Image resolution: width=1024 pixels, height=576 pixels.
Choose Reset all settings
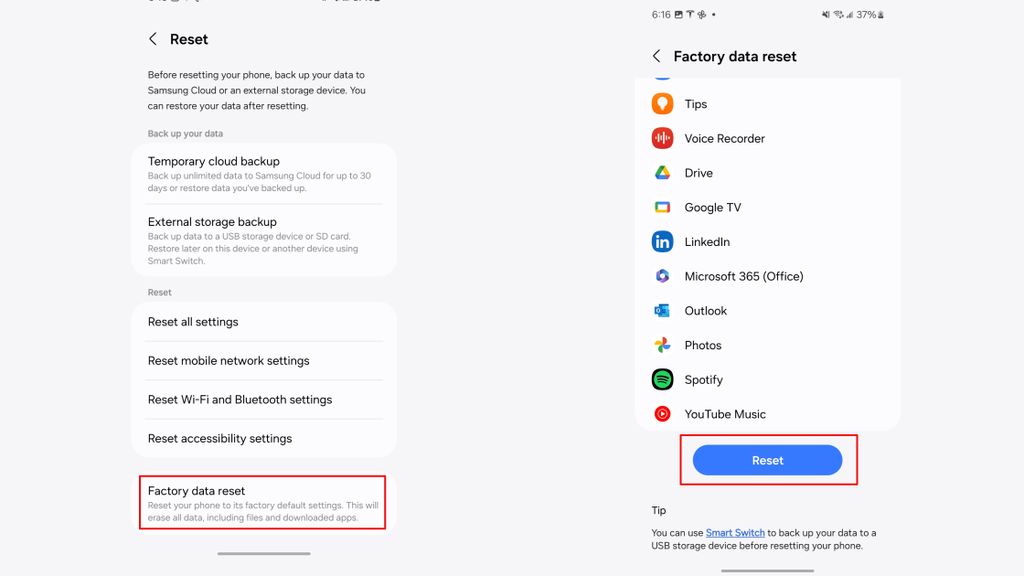coord(263,321)
